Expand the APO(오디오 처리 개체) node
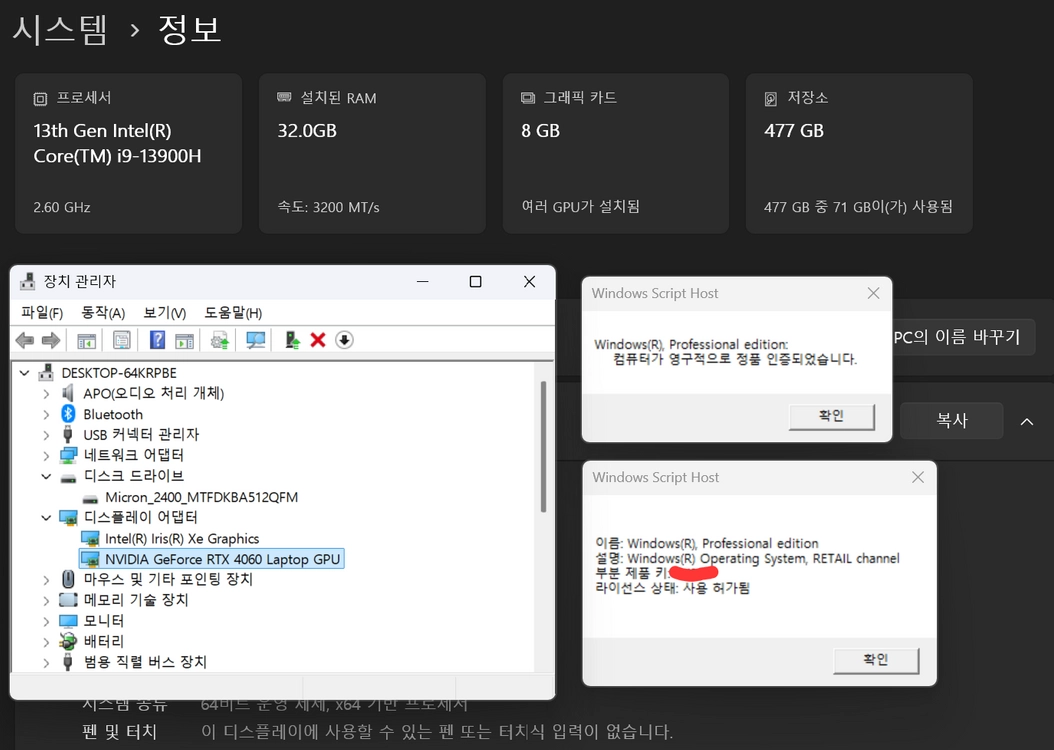Image resolution: width=1054 pixels, height=750 pixels. click(x=46, y=393)
